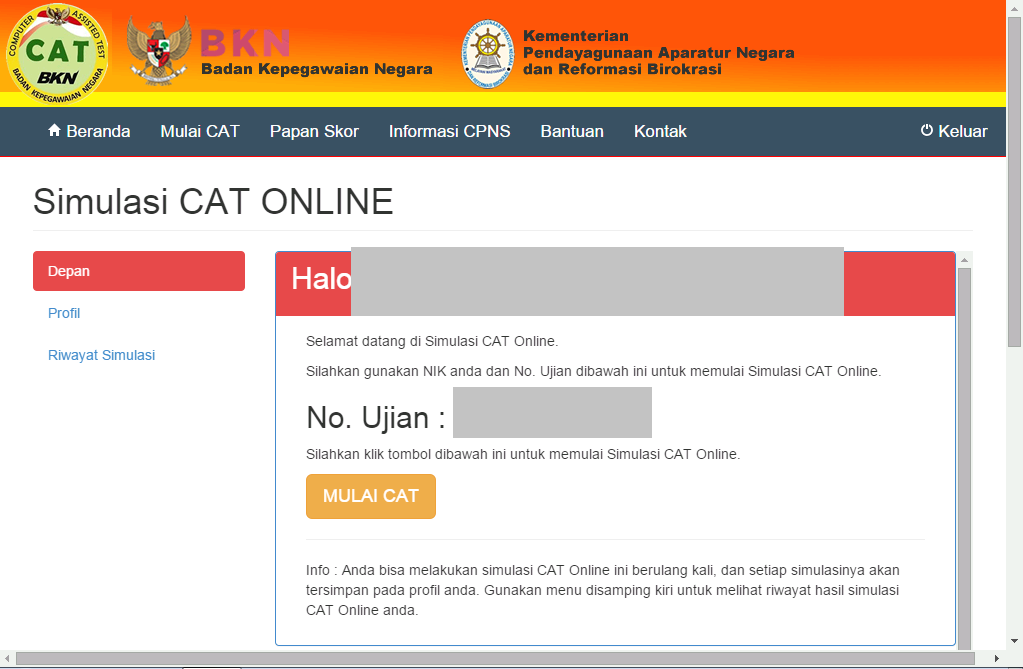Start the test with MULAI CAT button
1023x669 pixels.
(x=371, y=496)
